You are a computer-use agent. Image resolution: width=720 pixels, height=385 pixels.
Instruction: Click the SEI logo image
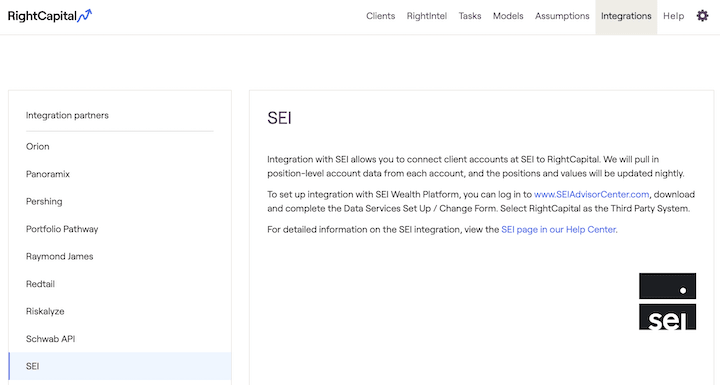(667, 301)
